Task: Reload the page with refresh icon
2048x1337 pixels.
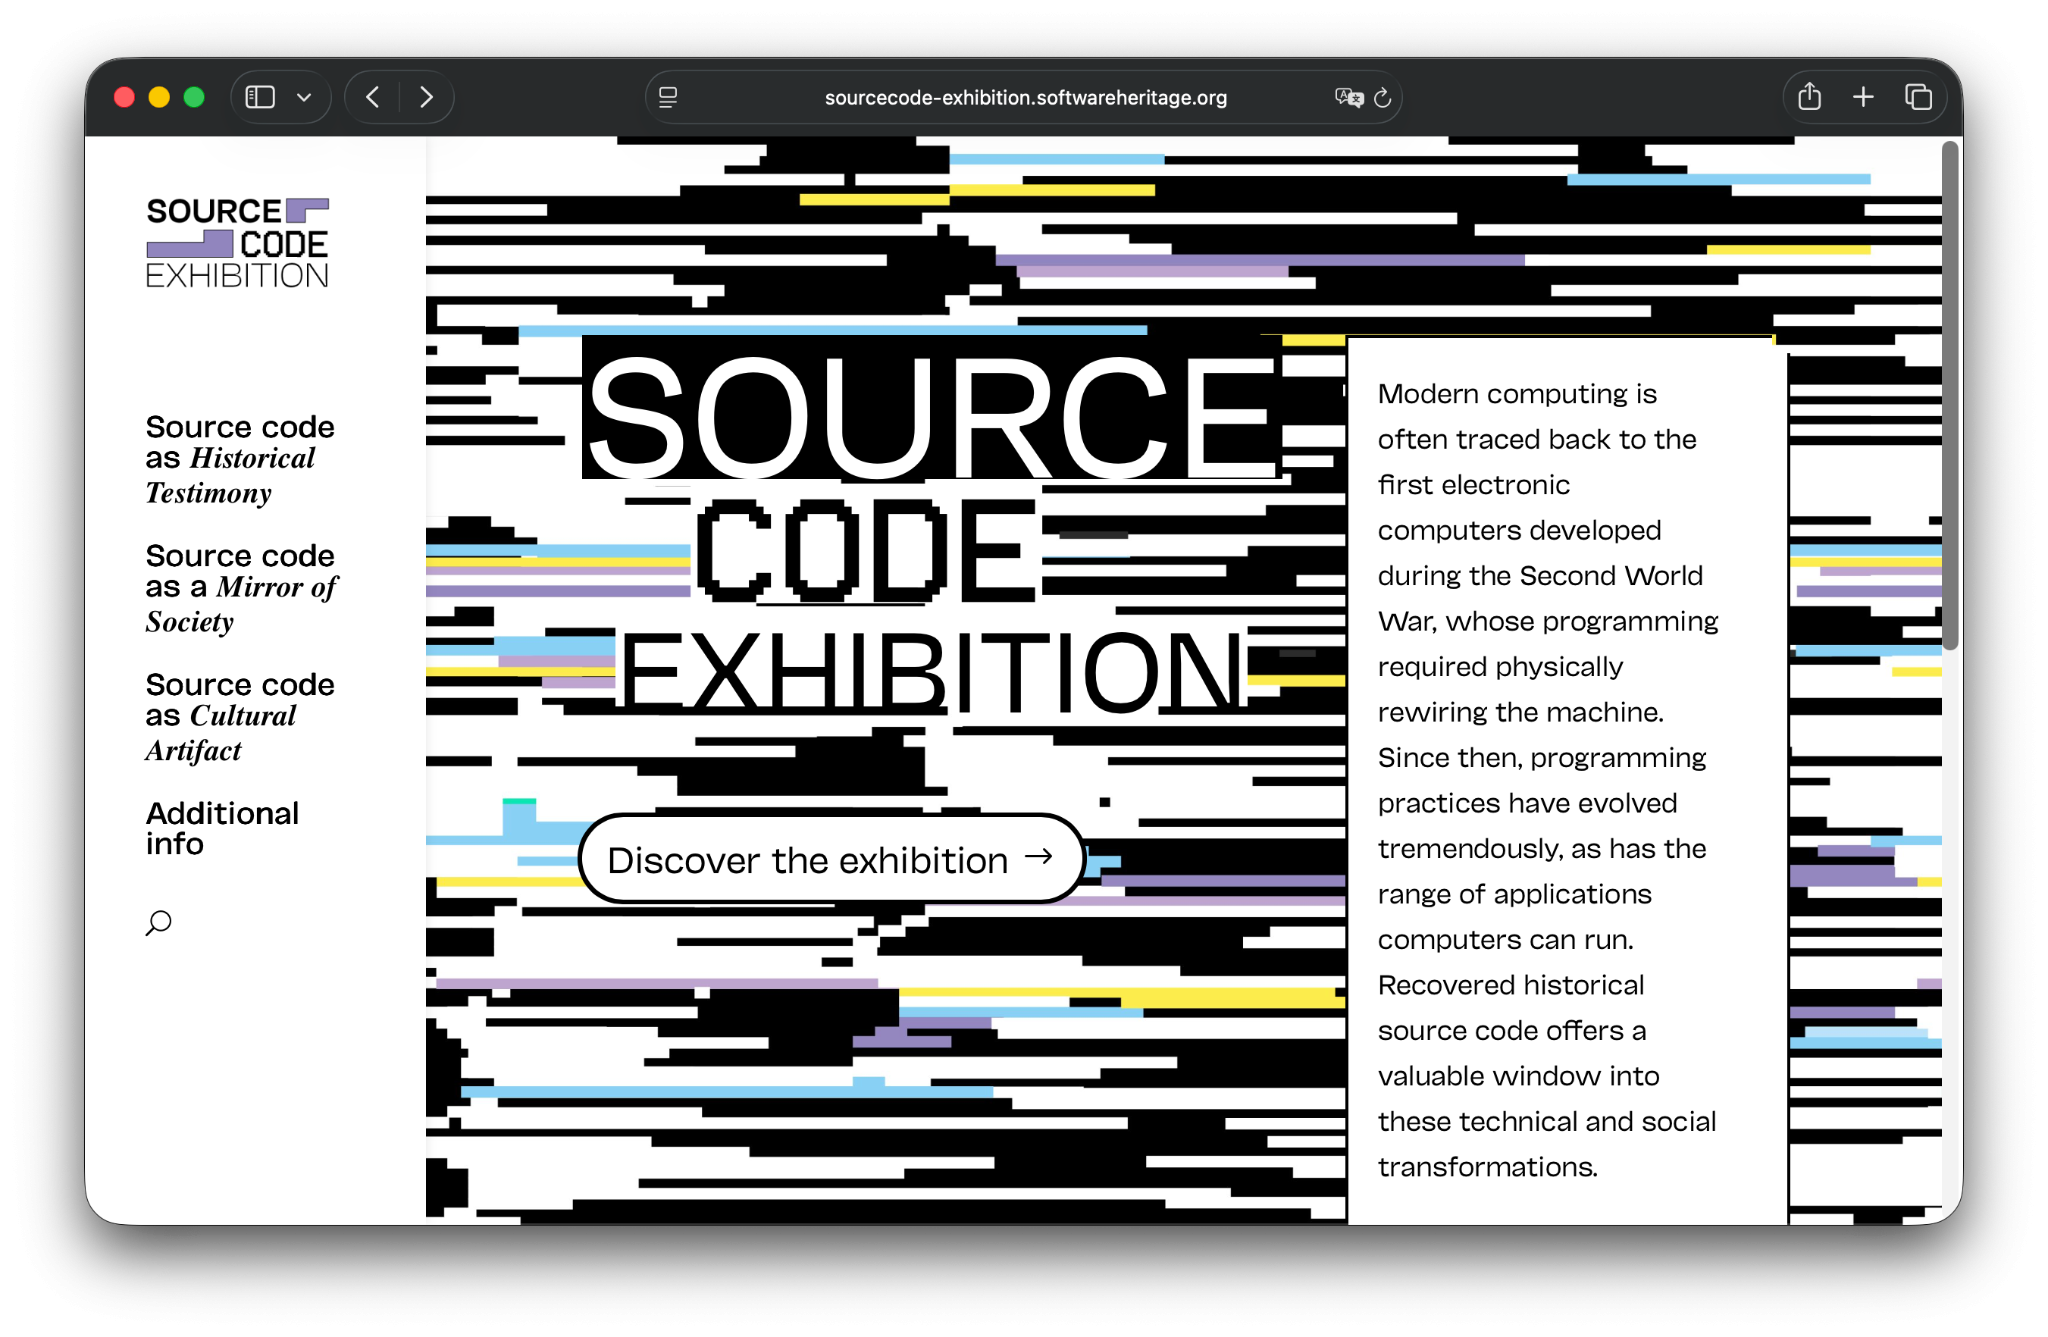Action: point(1383,97)
